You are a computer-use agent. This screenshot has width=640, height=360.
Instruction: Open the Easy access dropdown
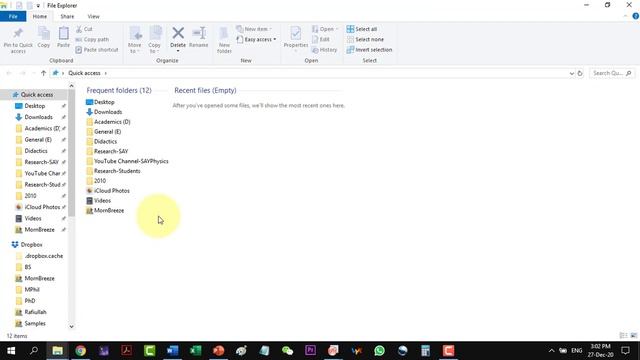[x=256, y=39]
